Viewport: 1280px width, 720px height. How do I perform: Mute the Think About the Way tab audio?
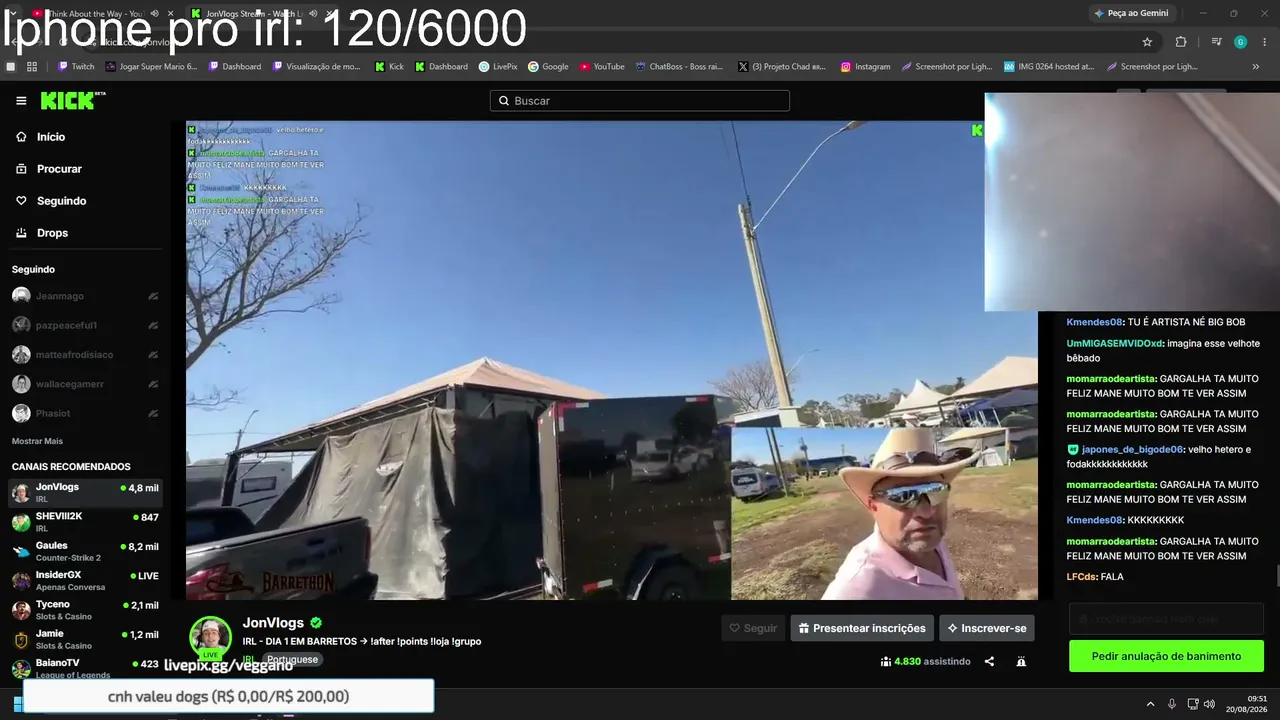pyautogui.click(x=154, y=13)
